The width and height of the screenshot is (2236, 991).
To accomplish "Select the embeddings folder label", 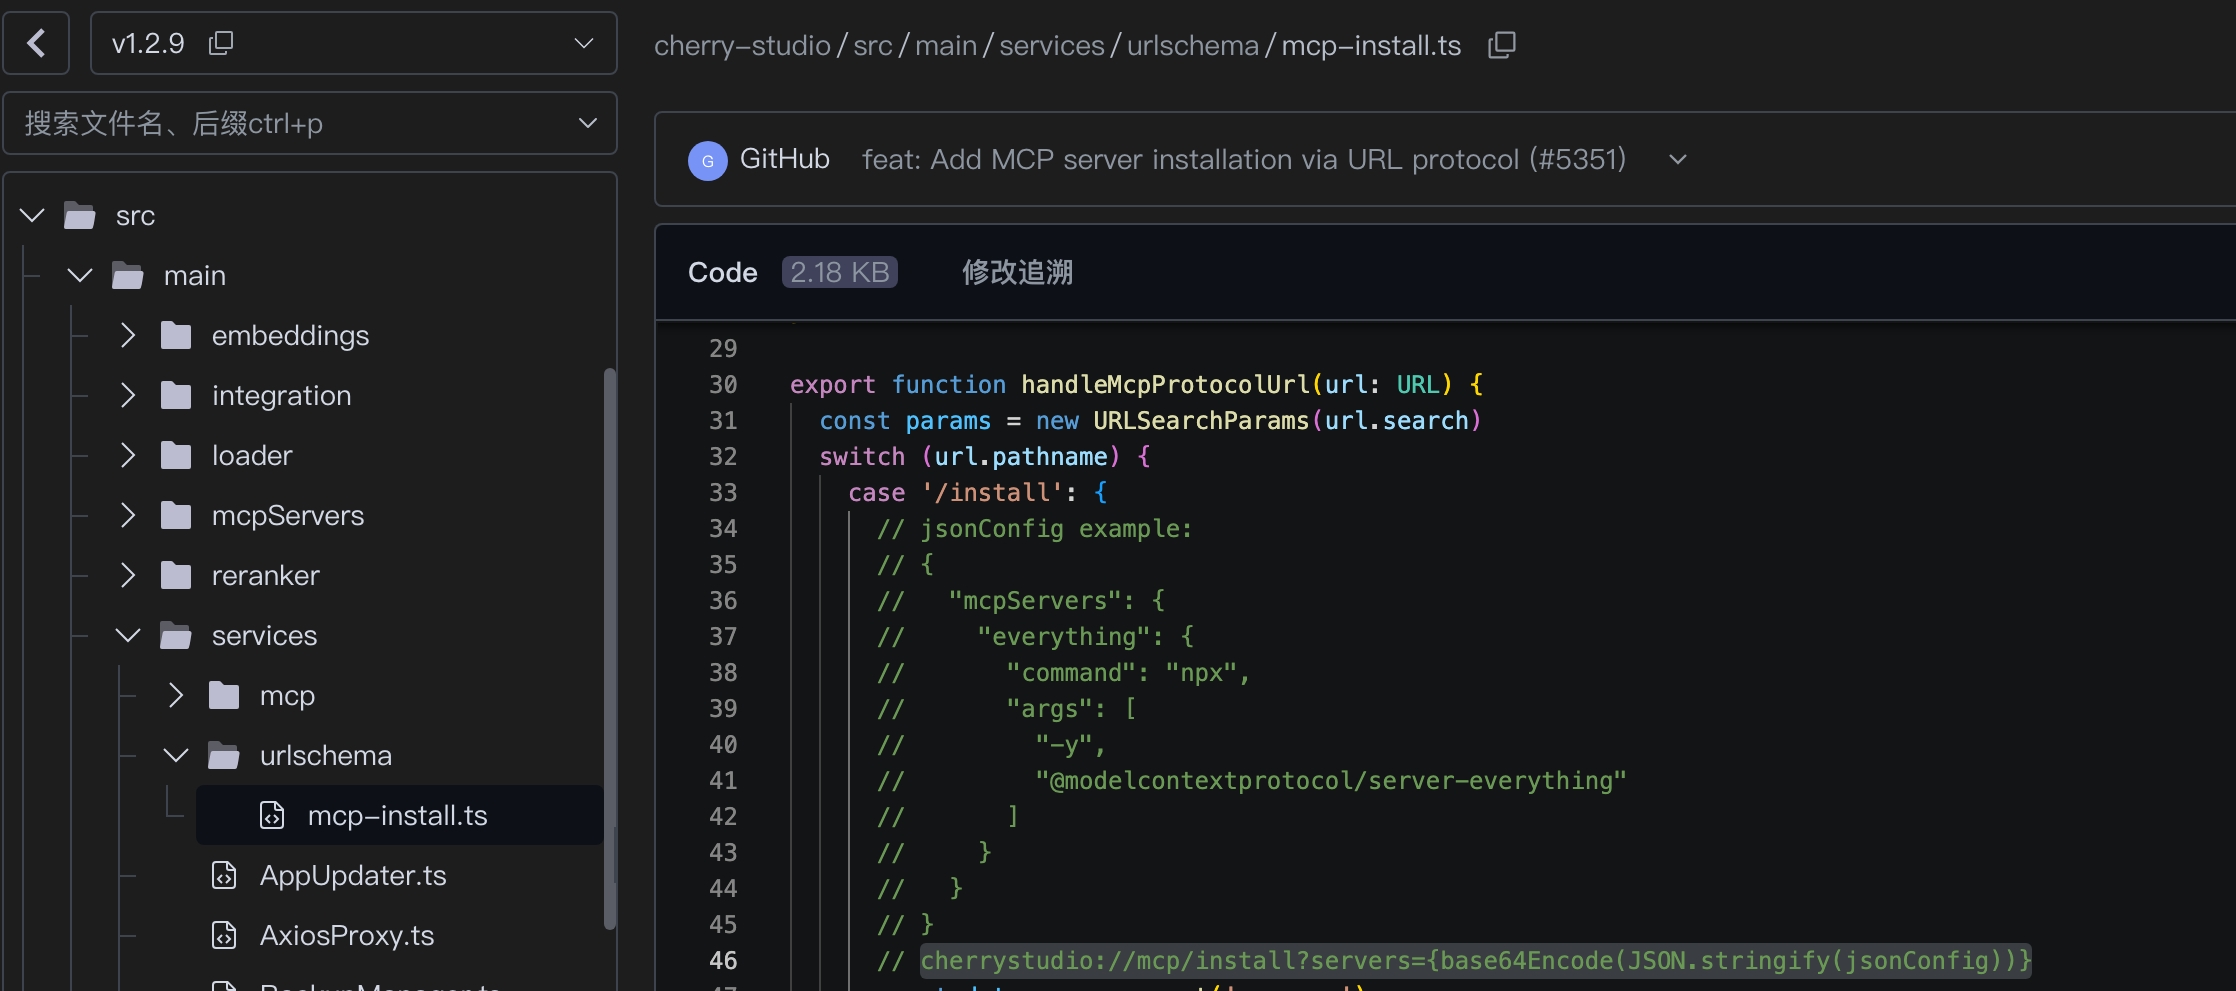I will coord(290,335).
